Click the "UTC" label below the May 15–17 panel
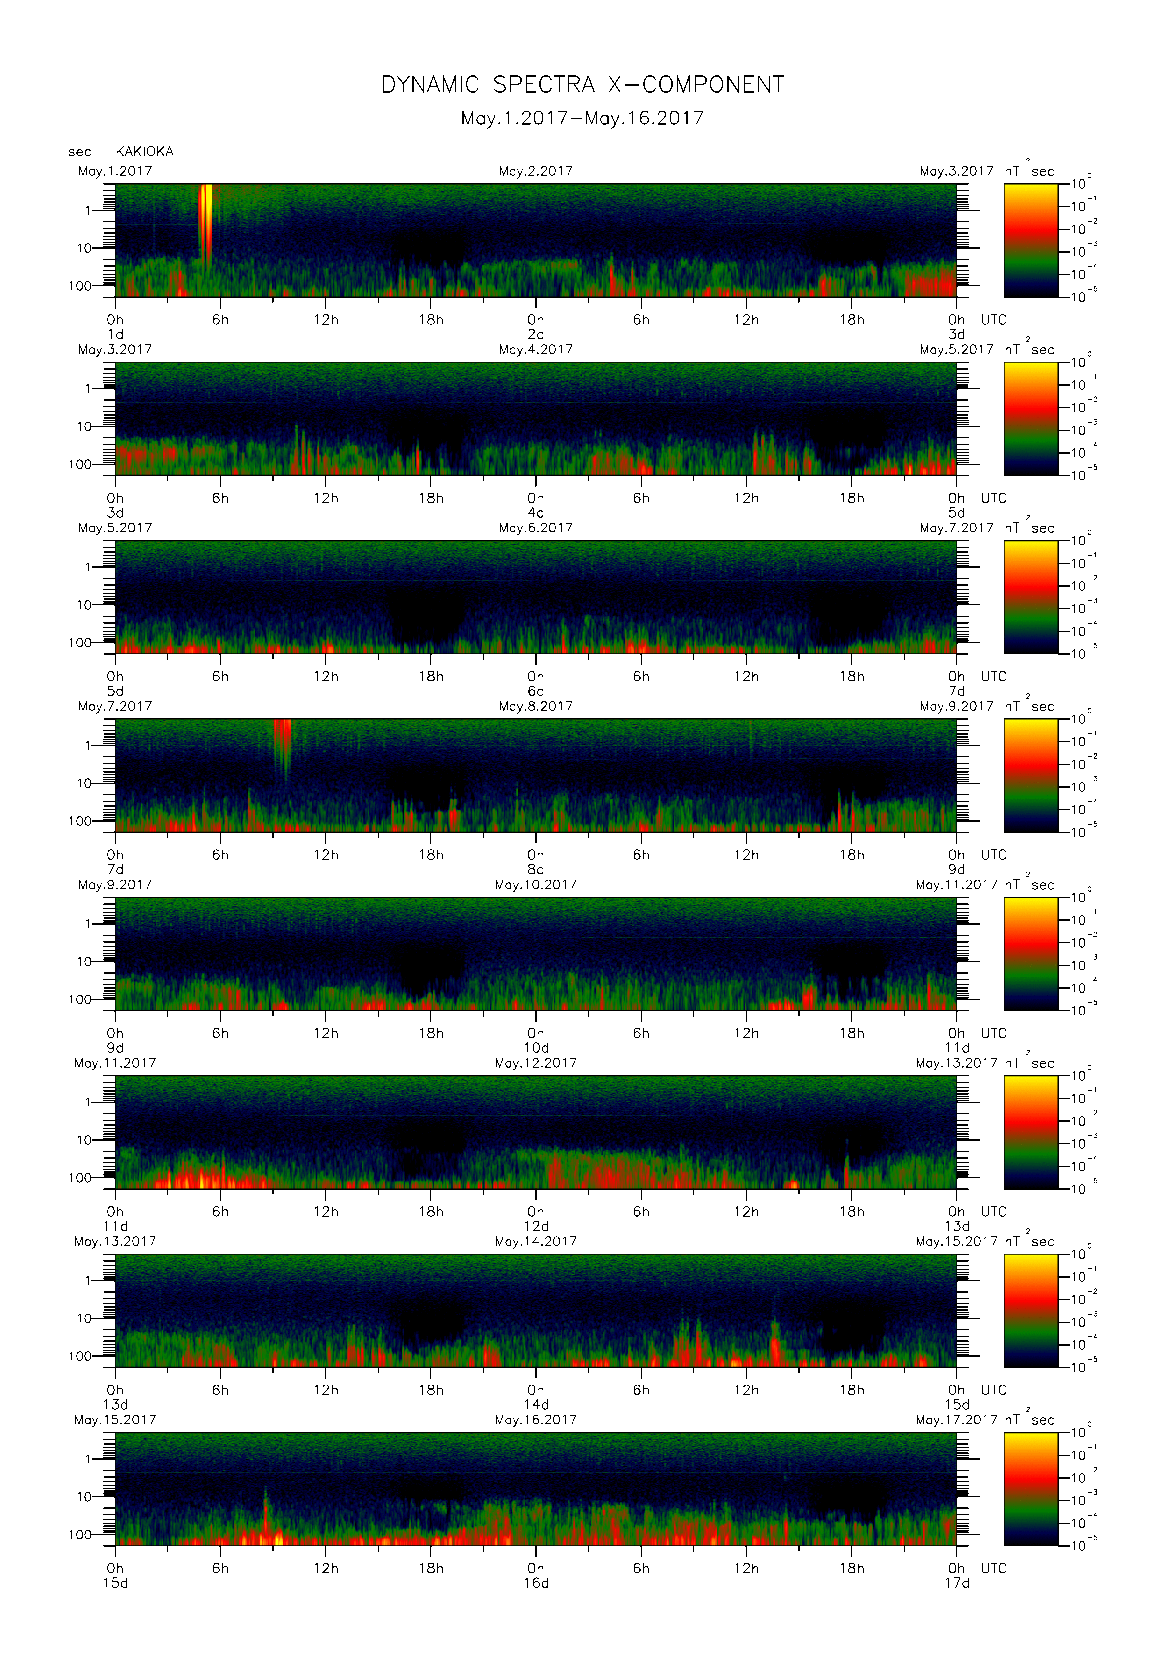Viewport: 1165px width, 1679px height. (993, 1568)
